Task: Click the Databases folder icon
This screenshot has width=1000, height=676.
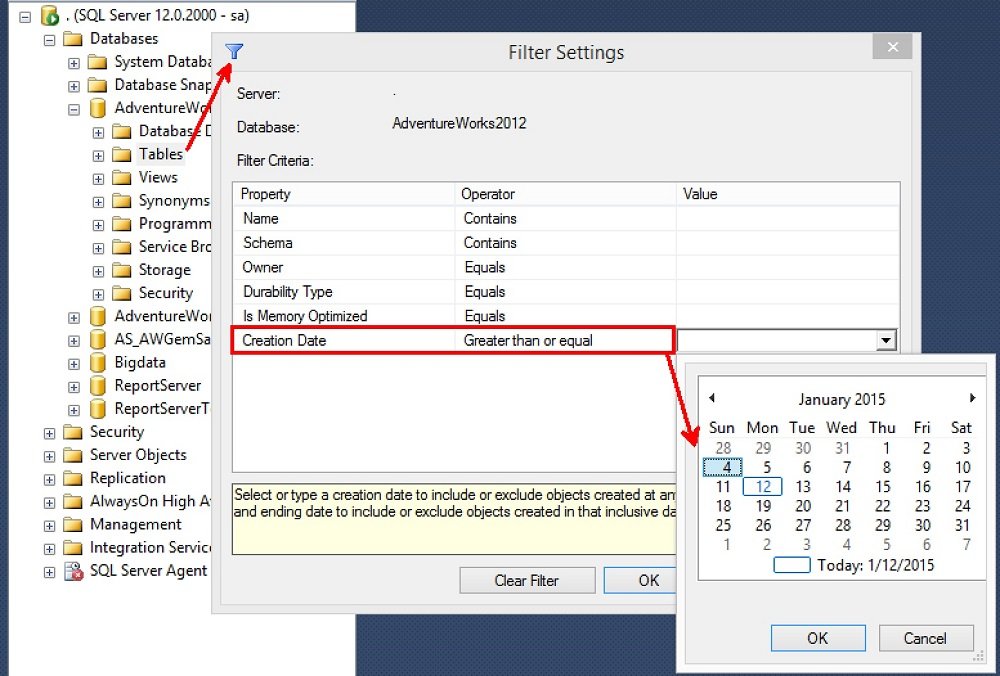Action: pos(73,39)
